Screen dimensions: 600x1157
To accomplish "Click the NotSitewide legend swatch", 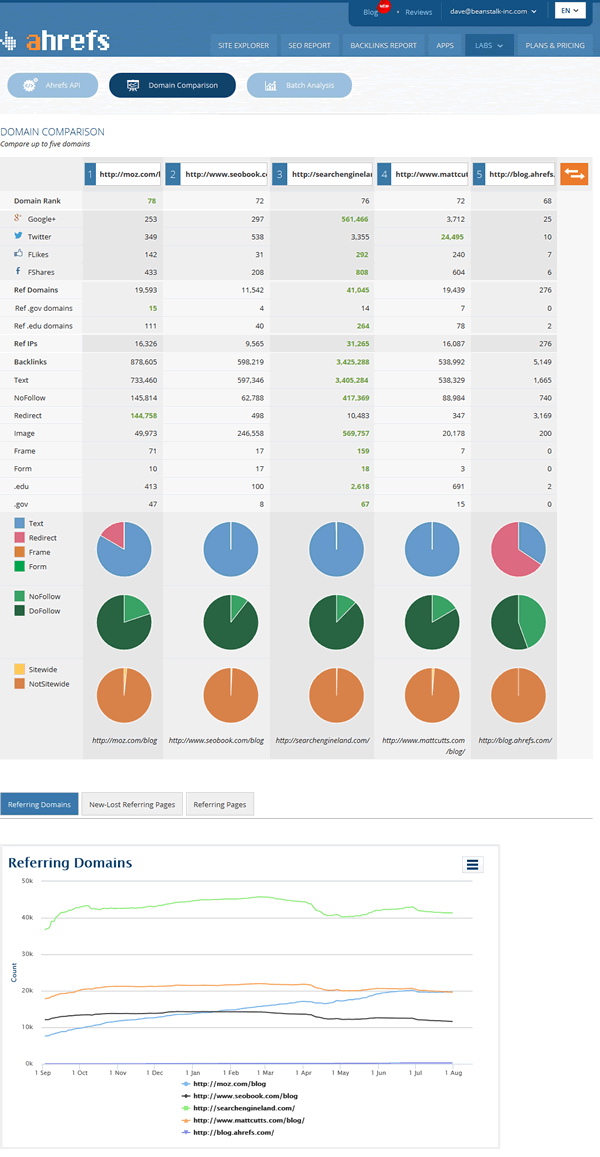I will point(20,684).
